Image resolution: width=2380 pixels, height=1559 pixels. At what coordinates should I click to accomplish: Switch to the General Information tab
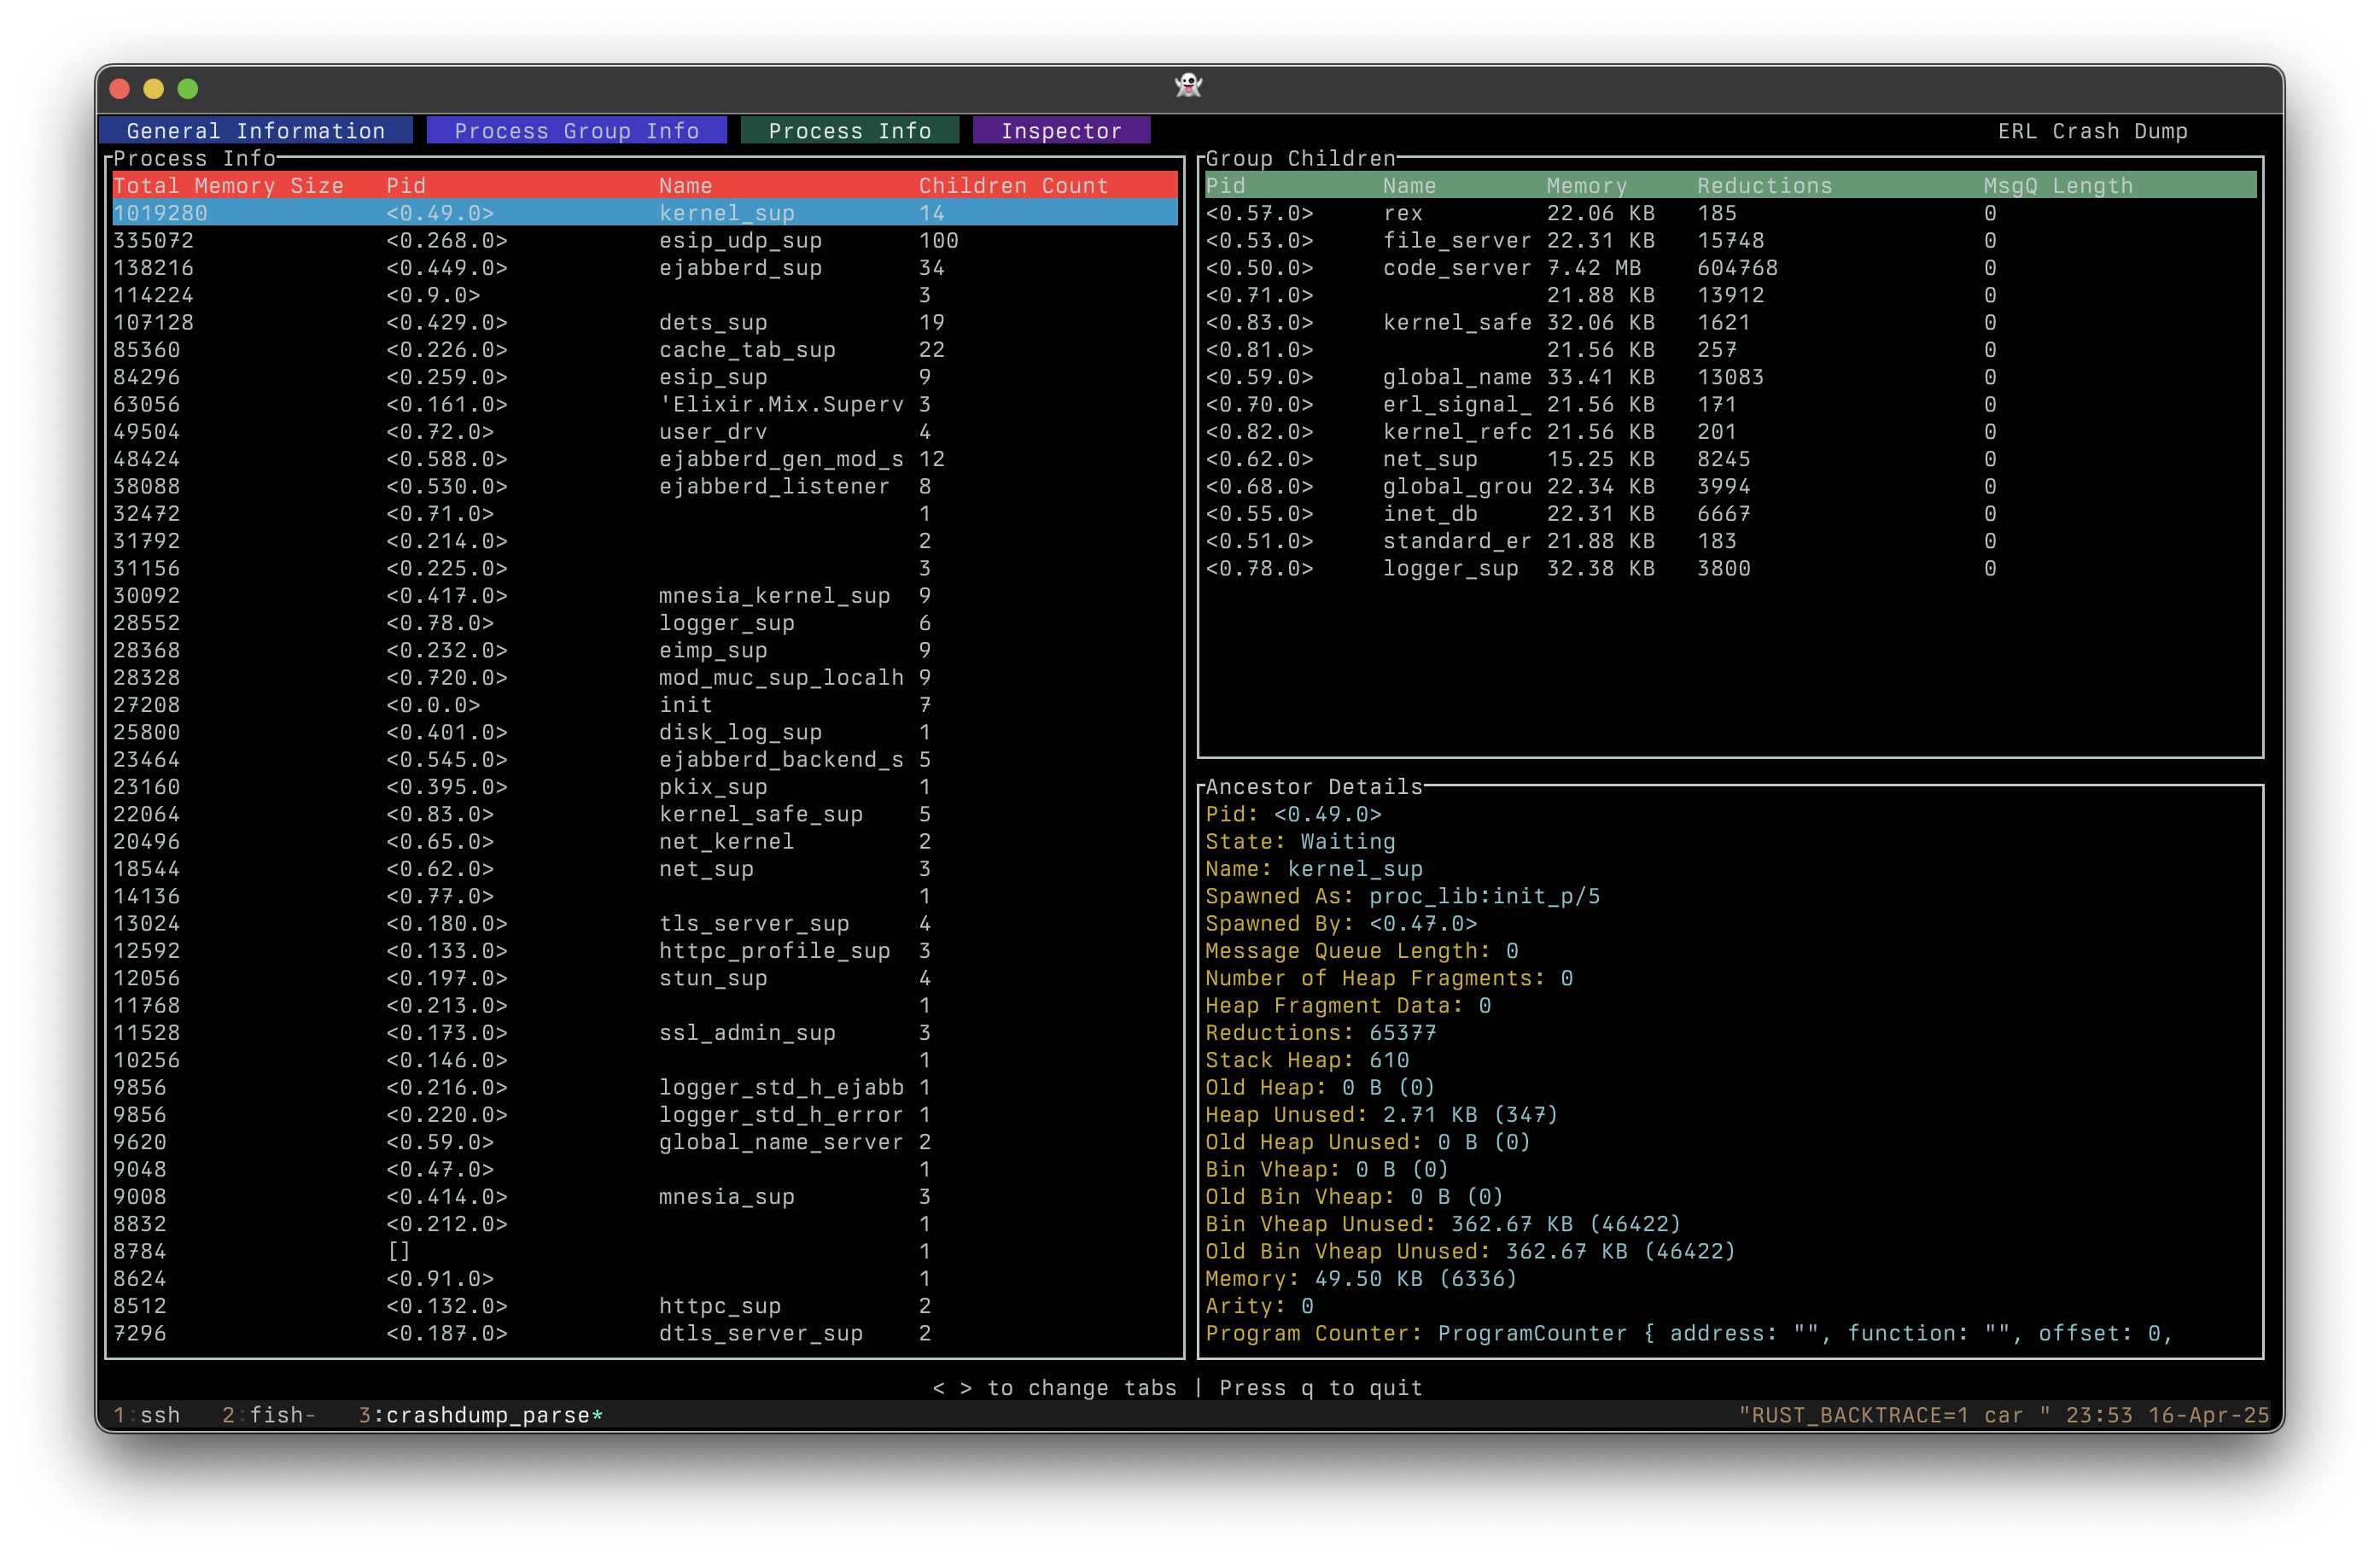(x=255, y=131)
